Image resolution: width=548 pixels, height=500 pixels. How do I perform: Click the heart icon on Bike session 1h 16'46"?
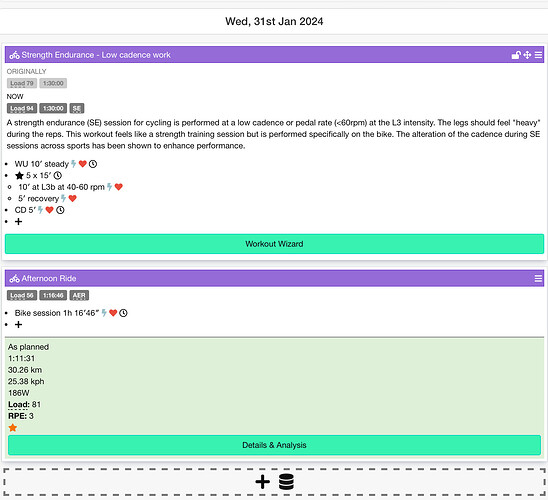(113, 313)
